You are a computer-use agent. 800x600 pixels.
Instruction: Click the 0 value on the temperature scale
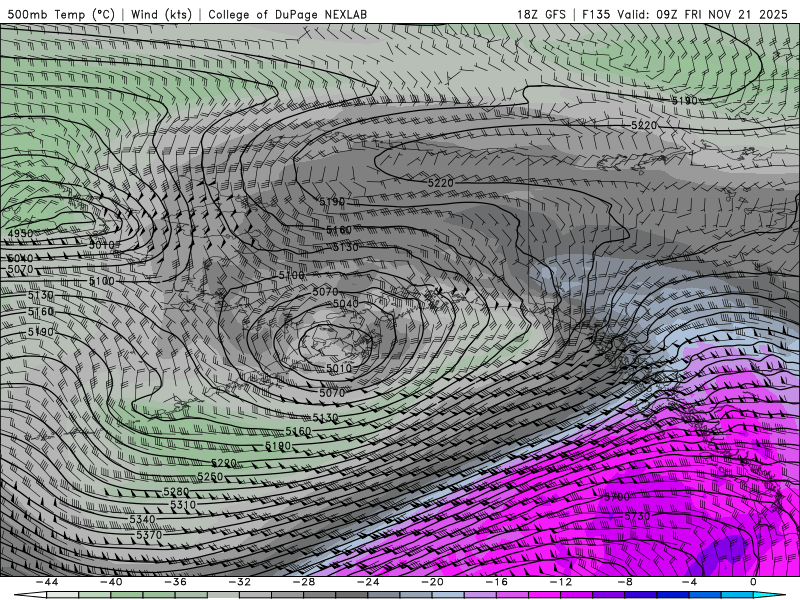tap(754, 582)
